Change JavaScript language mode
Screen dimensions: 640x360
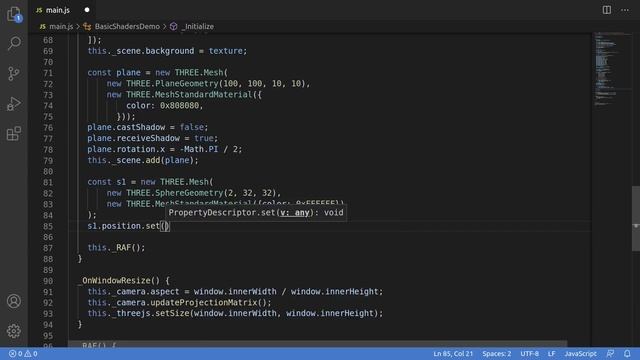coord(580,354)
